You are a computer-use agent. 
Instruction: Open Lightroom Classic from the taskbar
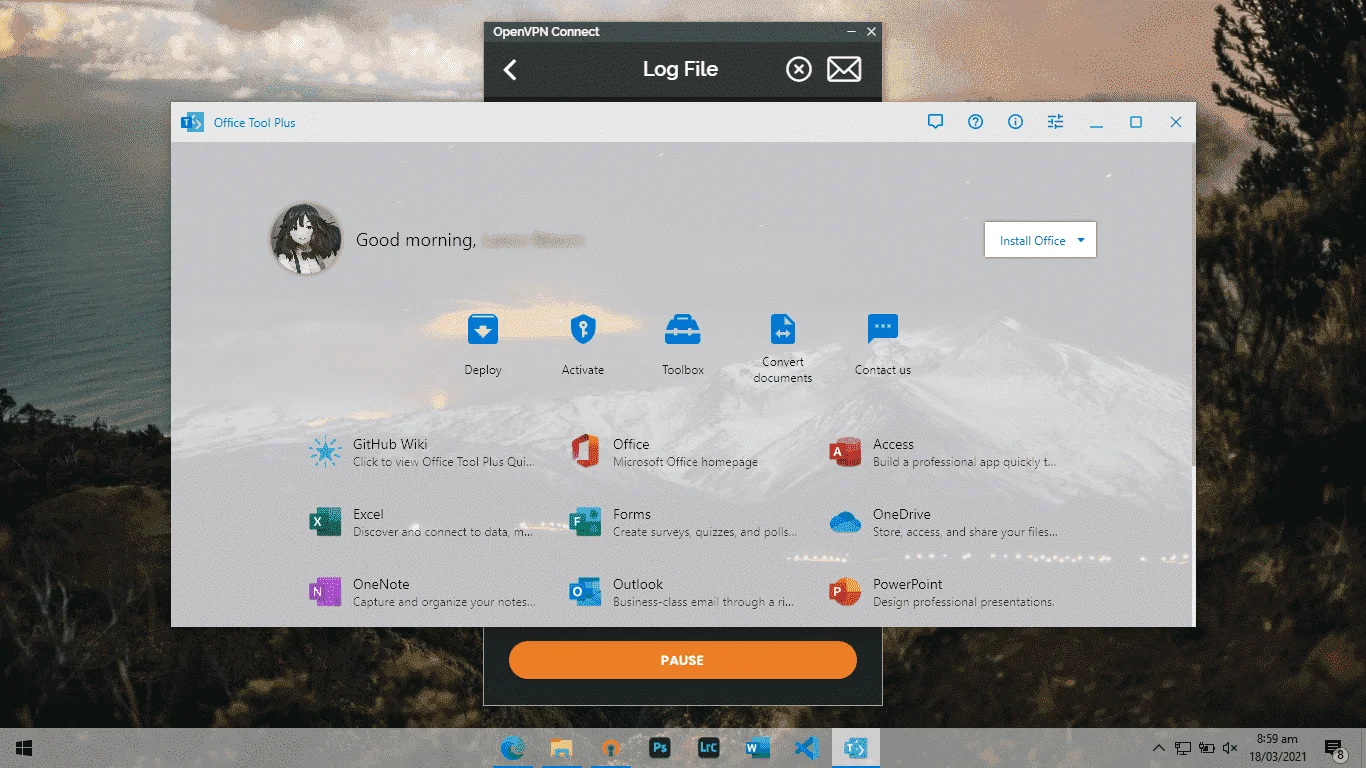pyautogui.click(x=708, y=748)
